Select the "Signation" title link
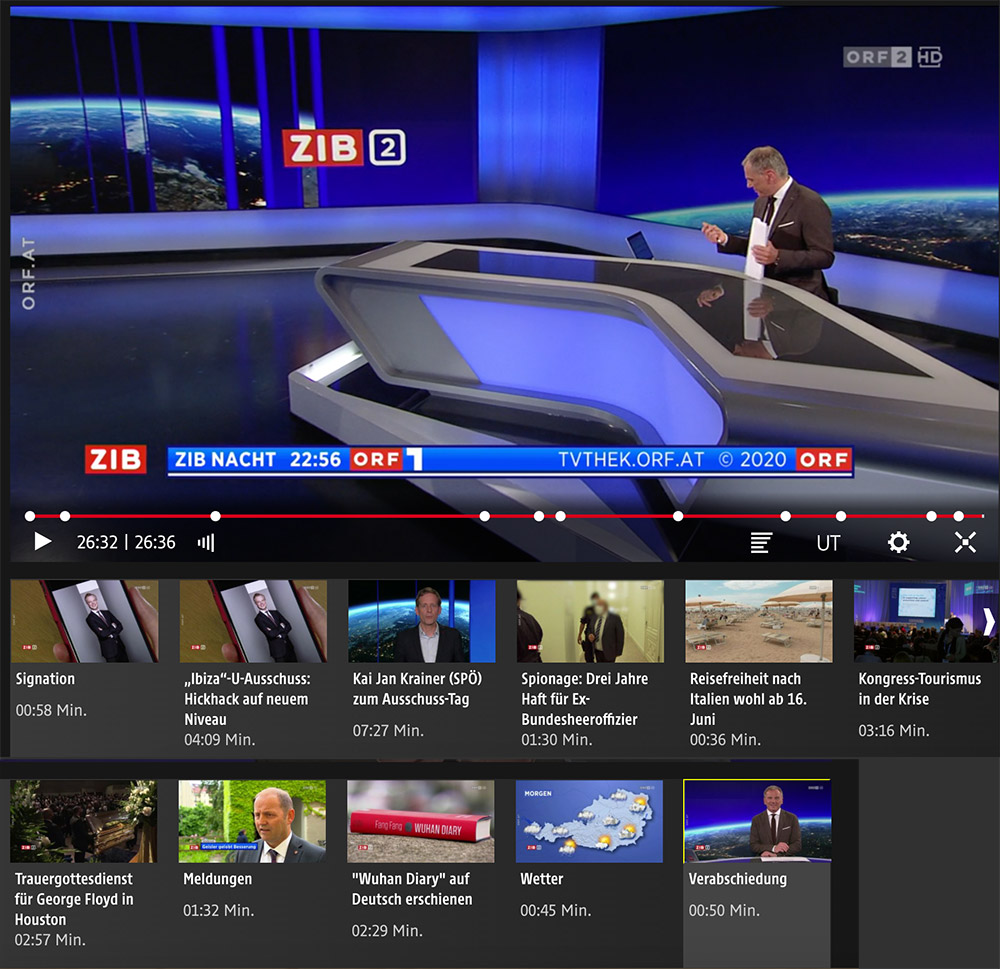This screenshot has height=969, width=1000. pyautogui.click(x=45, y=679)
